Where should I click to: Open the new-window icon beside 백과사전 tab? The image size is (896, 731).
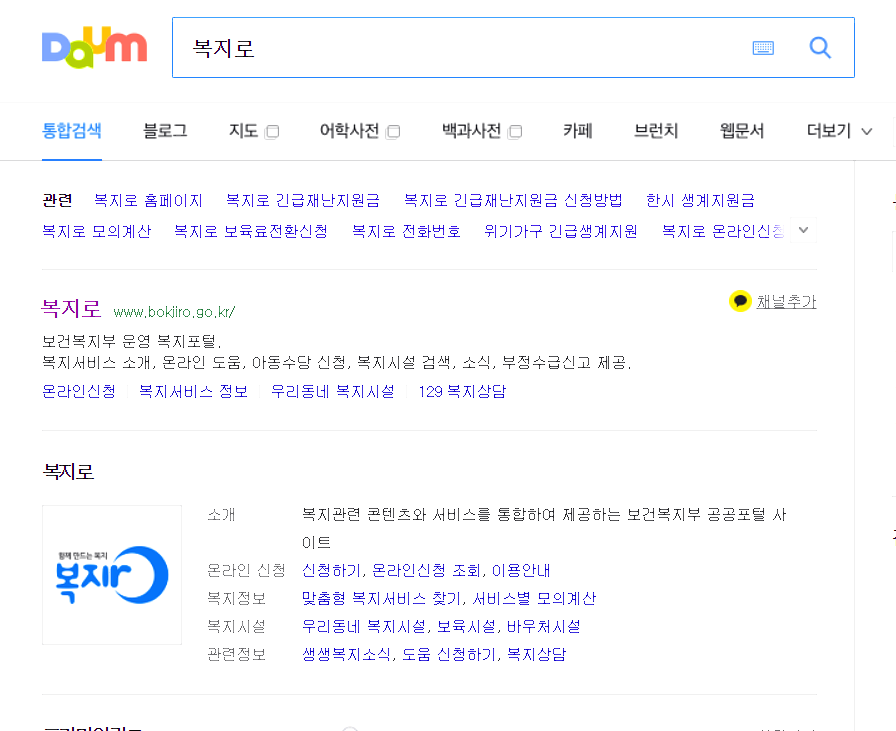[515, 131]
